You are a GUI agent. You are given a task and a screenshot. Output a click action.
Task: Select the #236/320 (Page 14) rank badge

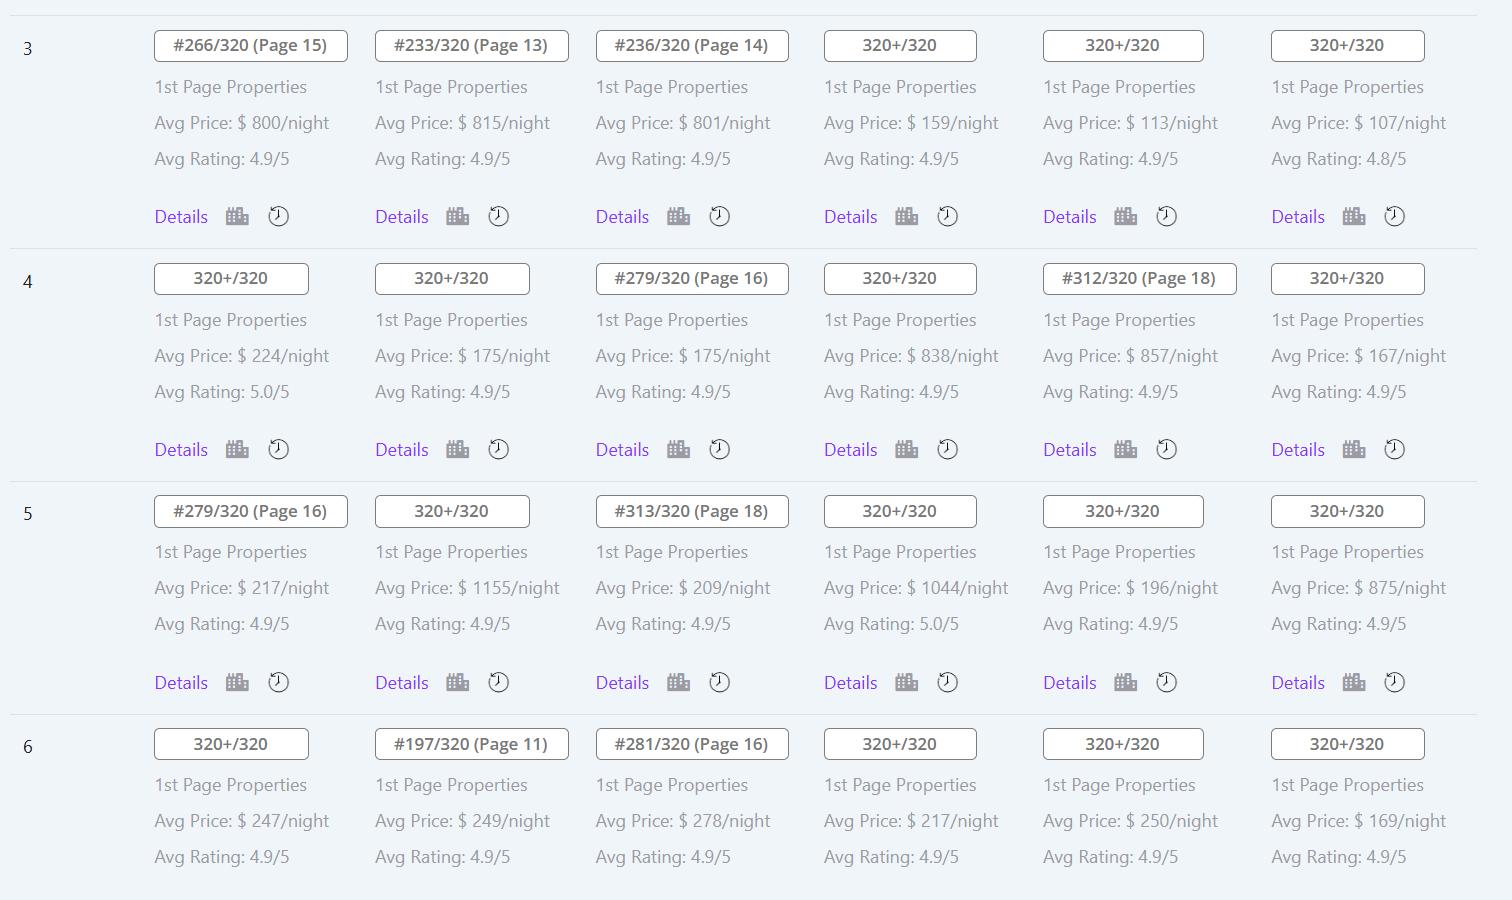click(692, 46)
